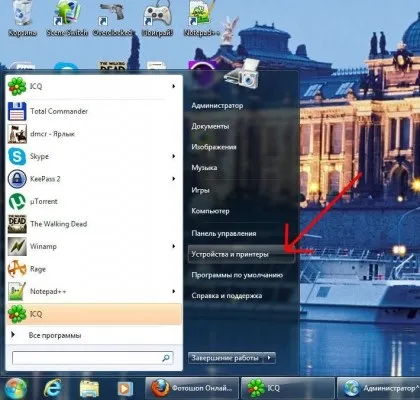The height and width of the screenshot is (400, 420).
Task: Click the Total Commander floppy icon
Action: click(x=17, y=111)
